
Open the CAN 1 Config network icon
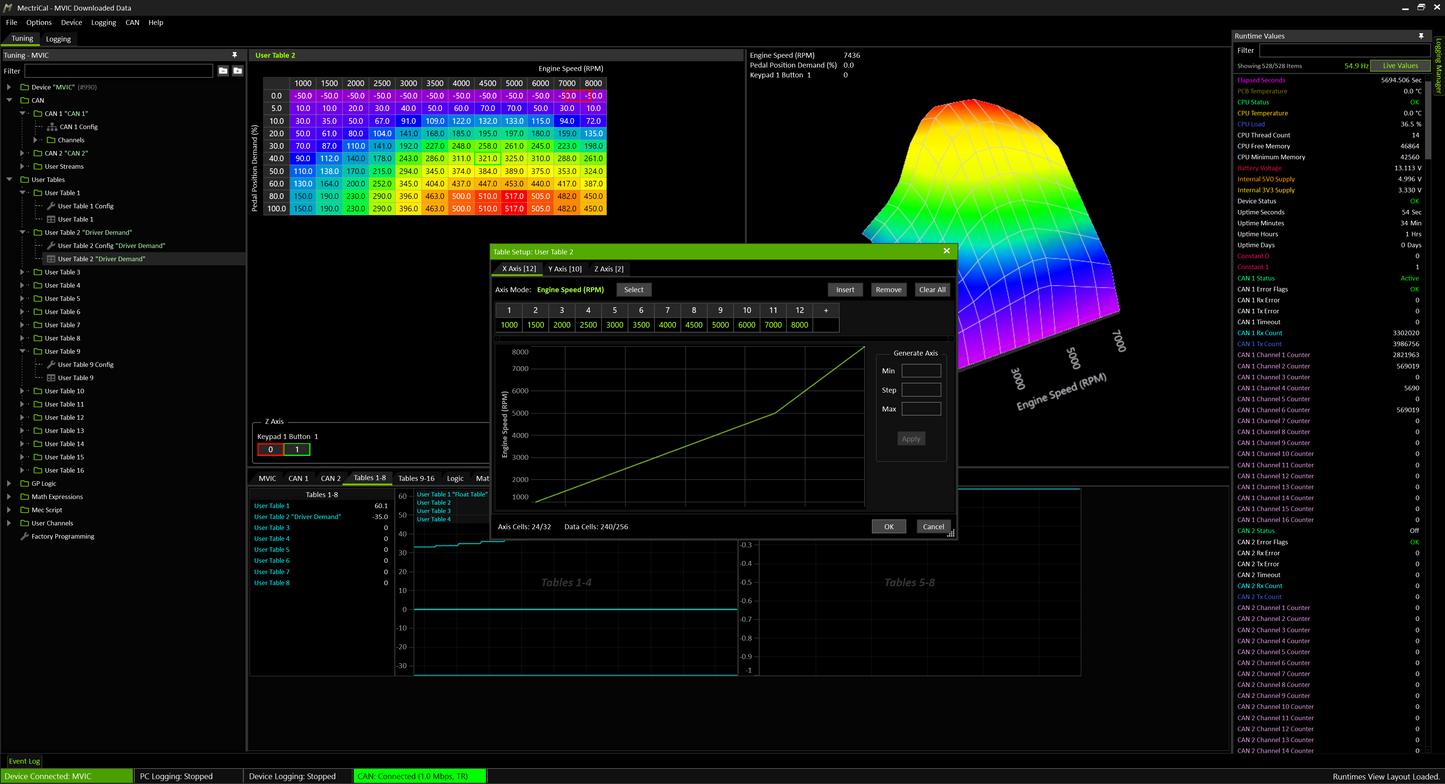pyautogui.click(x=52, y=127)
